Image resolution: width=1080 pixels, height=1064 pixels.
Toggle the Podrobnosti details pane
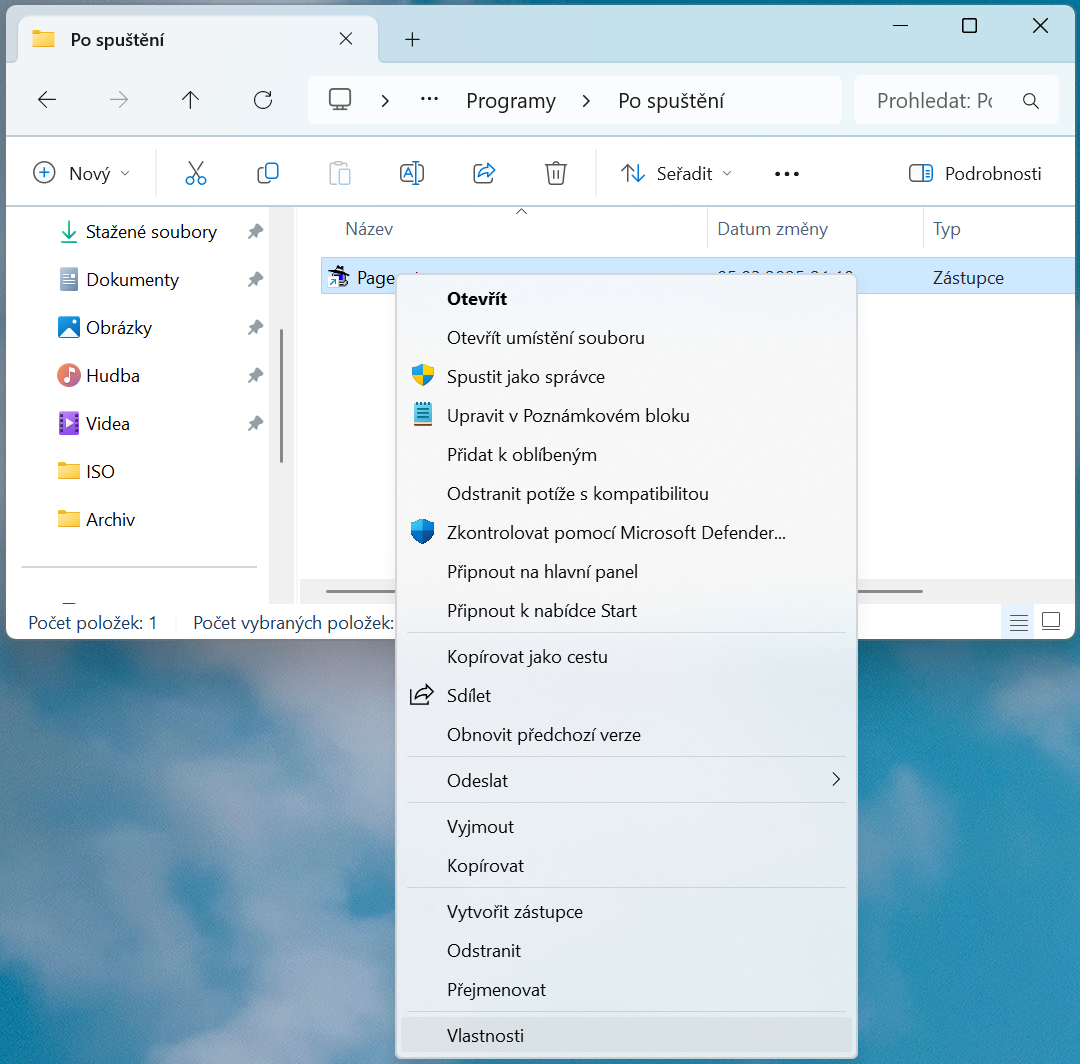975,174
